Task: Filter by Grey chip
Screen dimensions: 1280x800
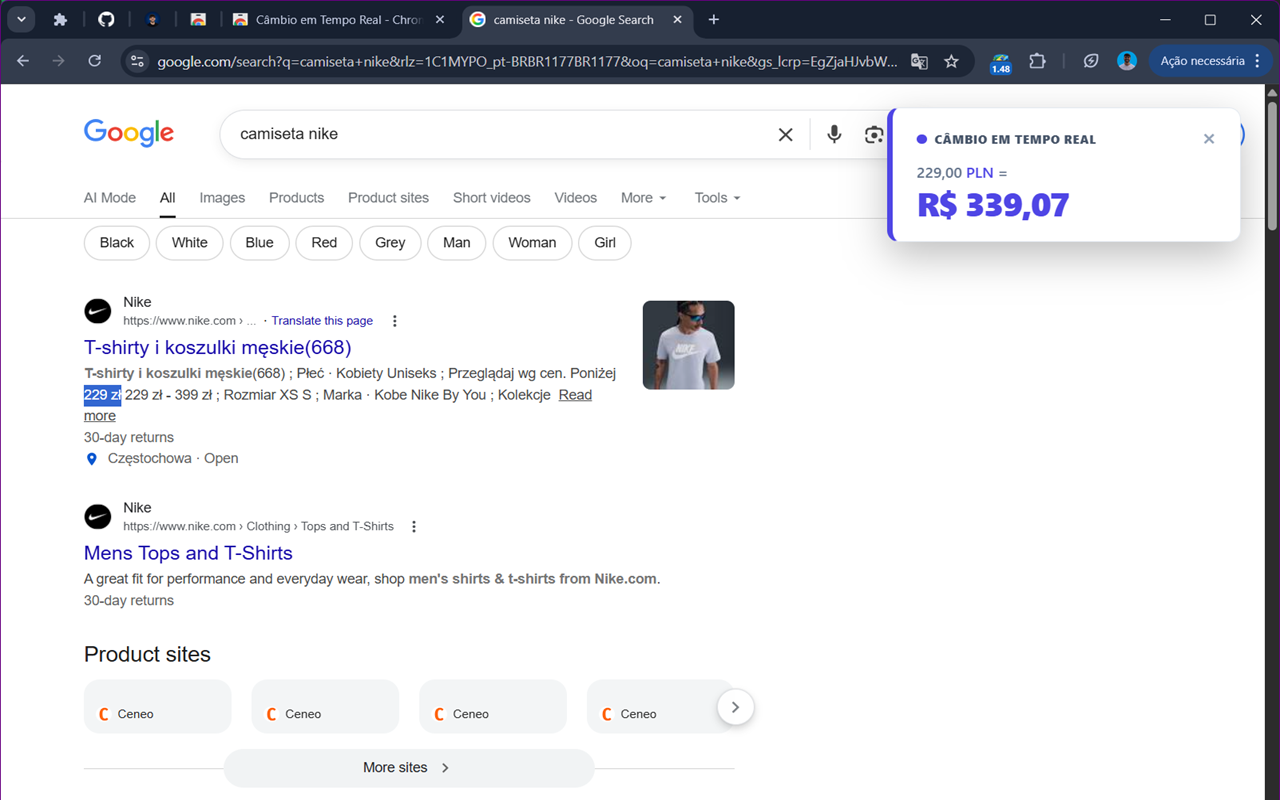Action: click(390, 243)
